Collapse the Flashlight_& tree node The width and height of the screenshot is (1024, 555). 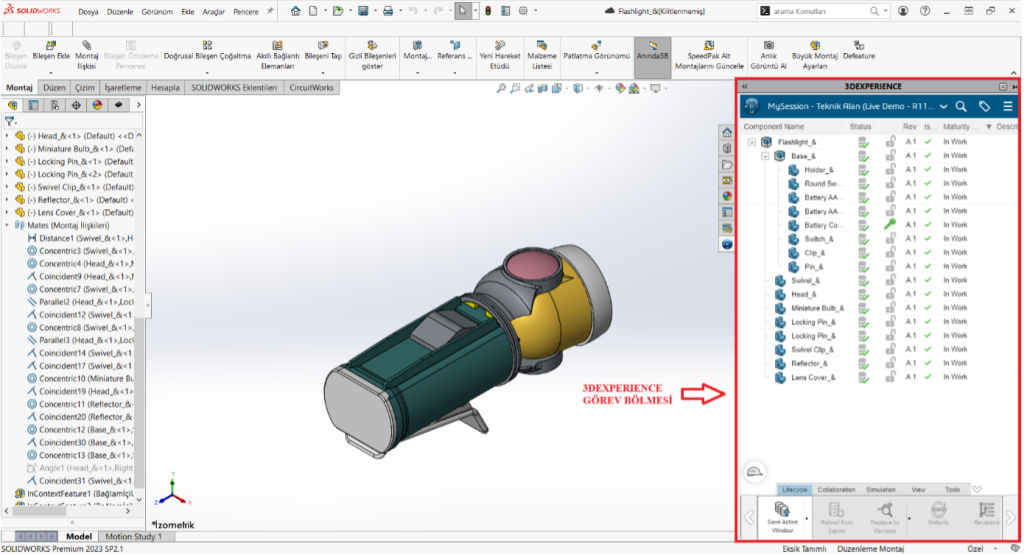[752, 142]
